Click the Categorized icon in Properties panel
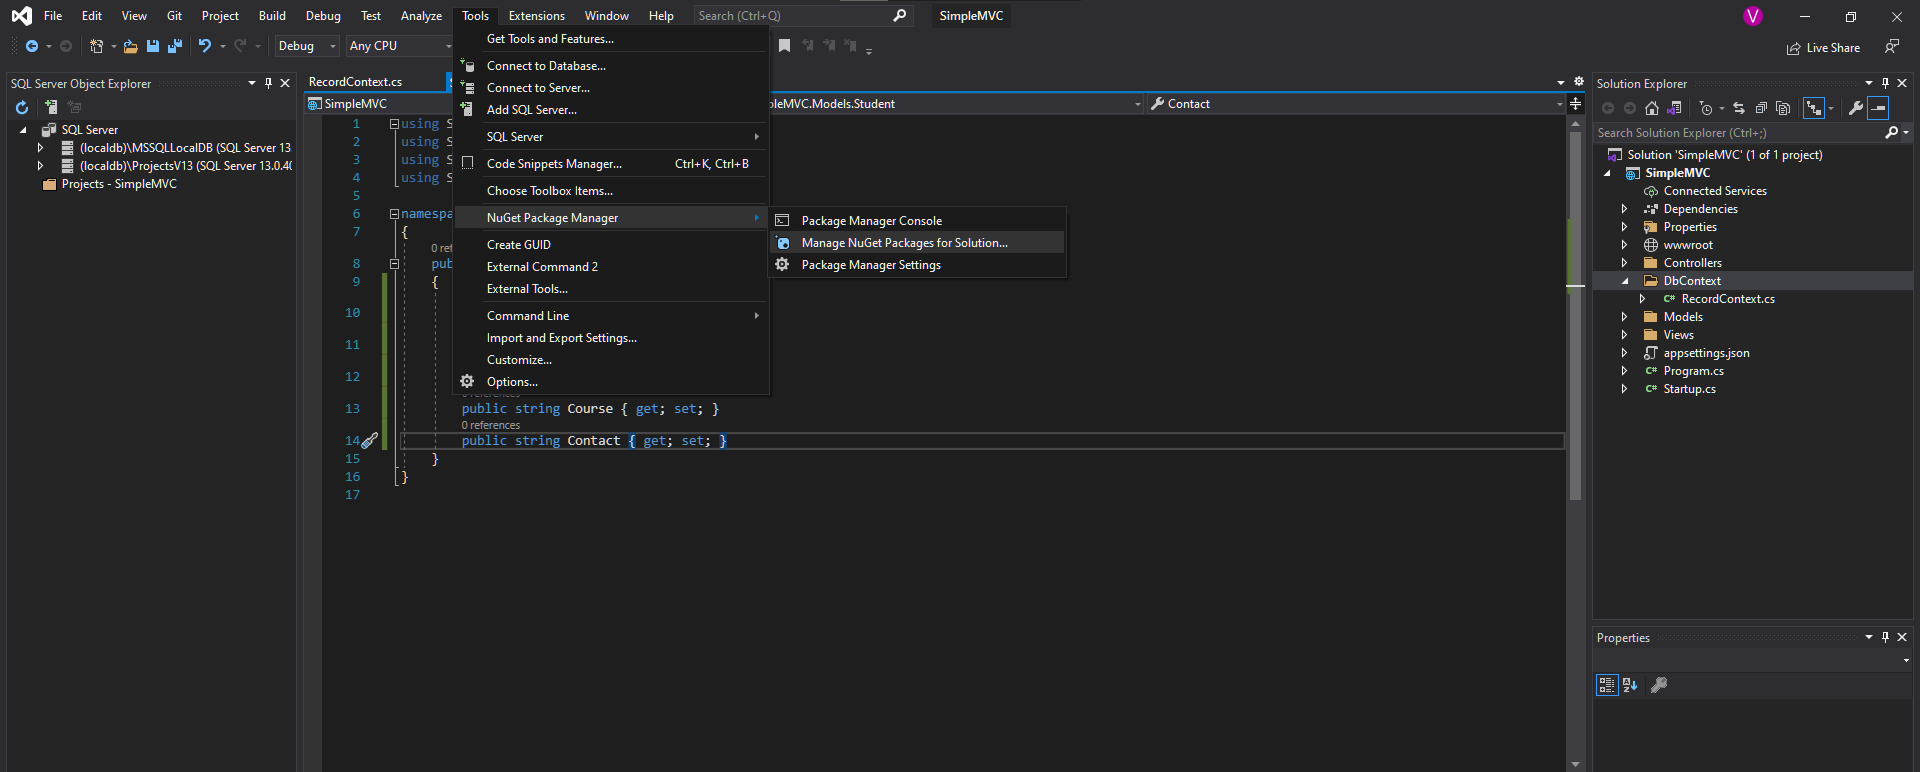Screen dimensions: 1920x772 click(1607, 685)
